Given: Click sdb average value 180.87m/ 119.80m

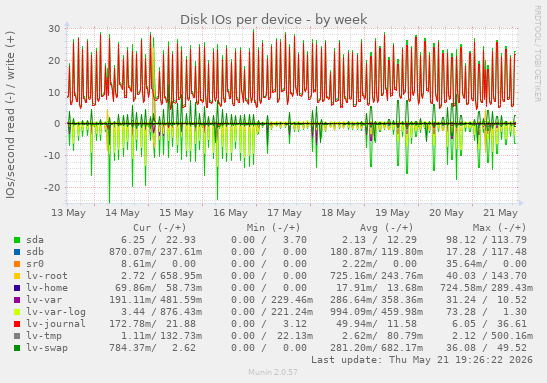Looking at the screenshot, I should 377,252.
